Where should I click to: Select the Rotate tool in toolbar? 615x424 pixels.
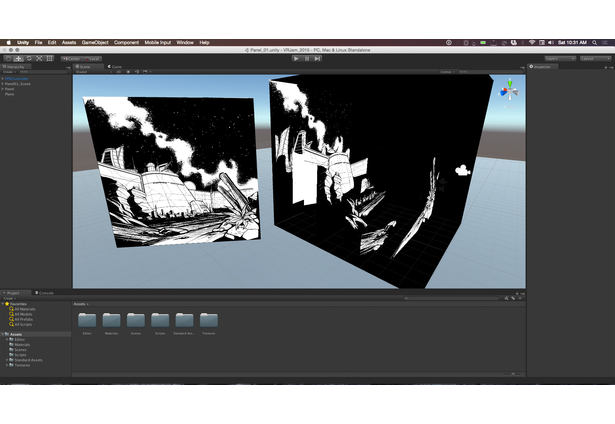29,58
